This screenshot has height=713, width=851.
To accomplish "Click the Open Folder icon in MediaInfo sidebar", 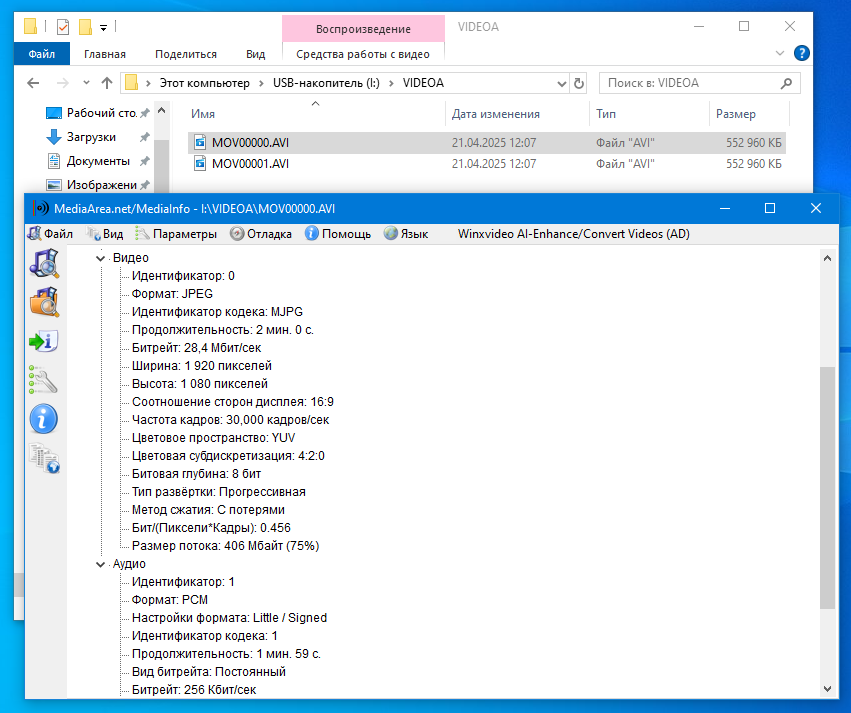I will pos(44,301).
